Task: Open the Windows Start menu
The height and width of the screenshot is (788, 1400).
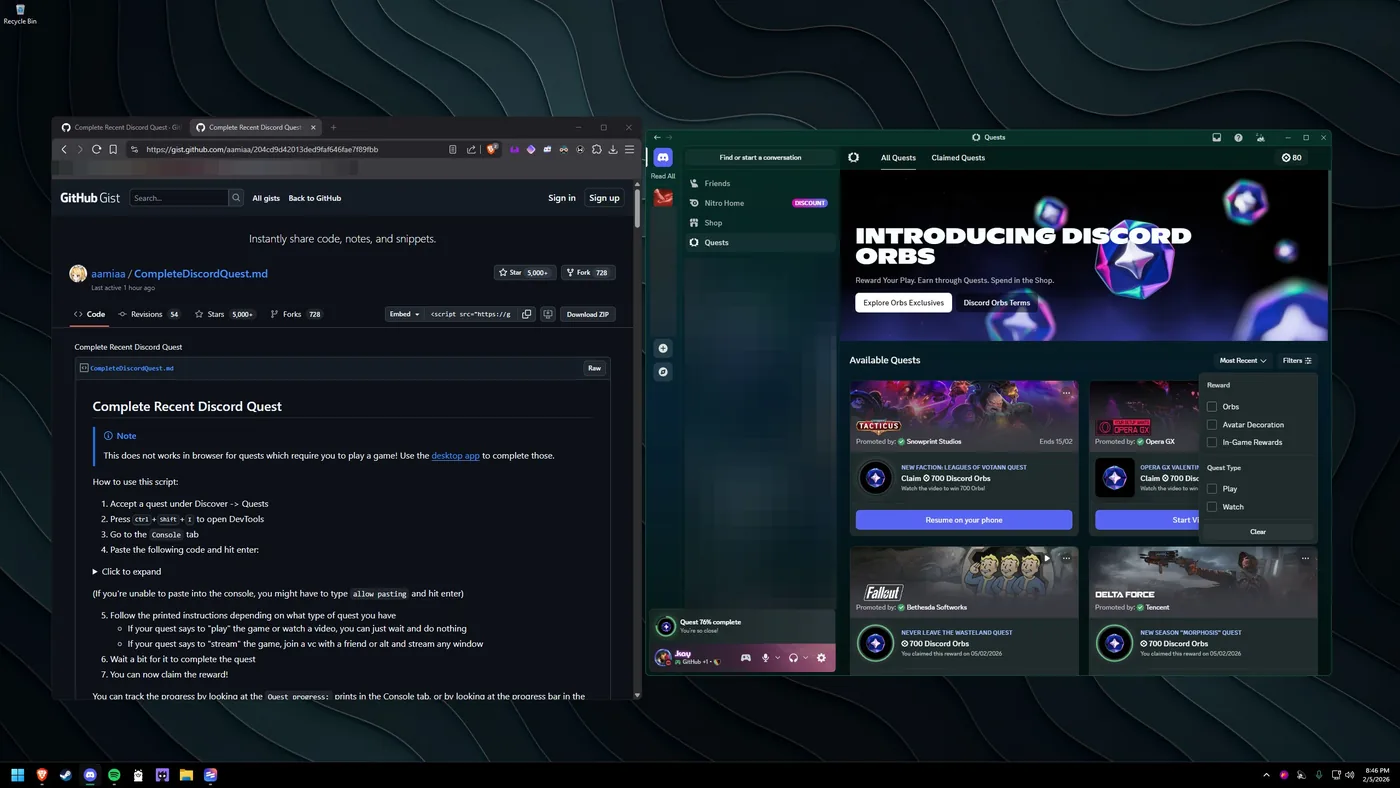Action: coord(17,775)
